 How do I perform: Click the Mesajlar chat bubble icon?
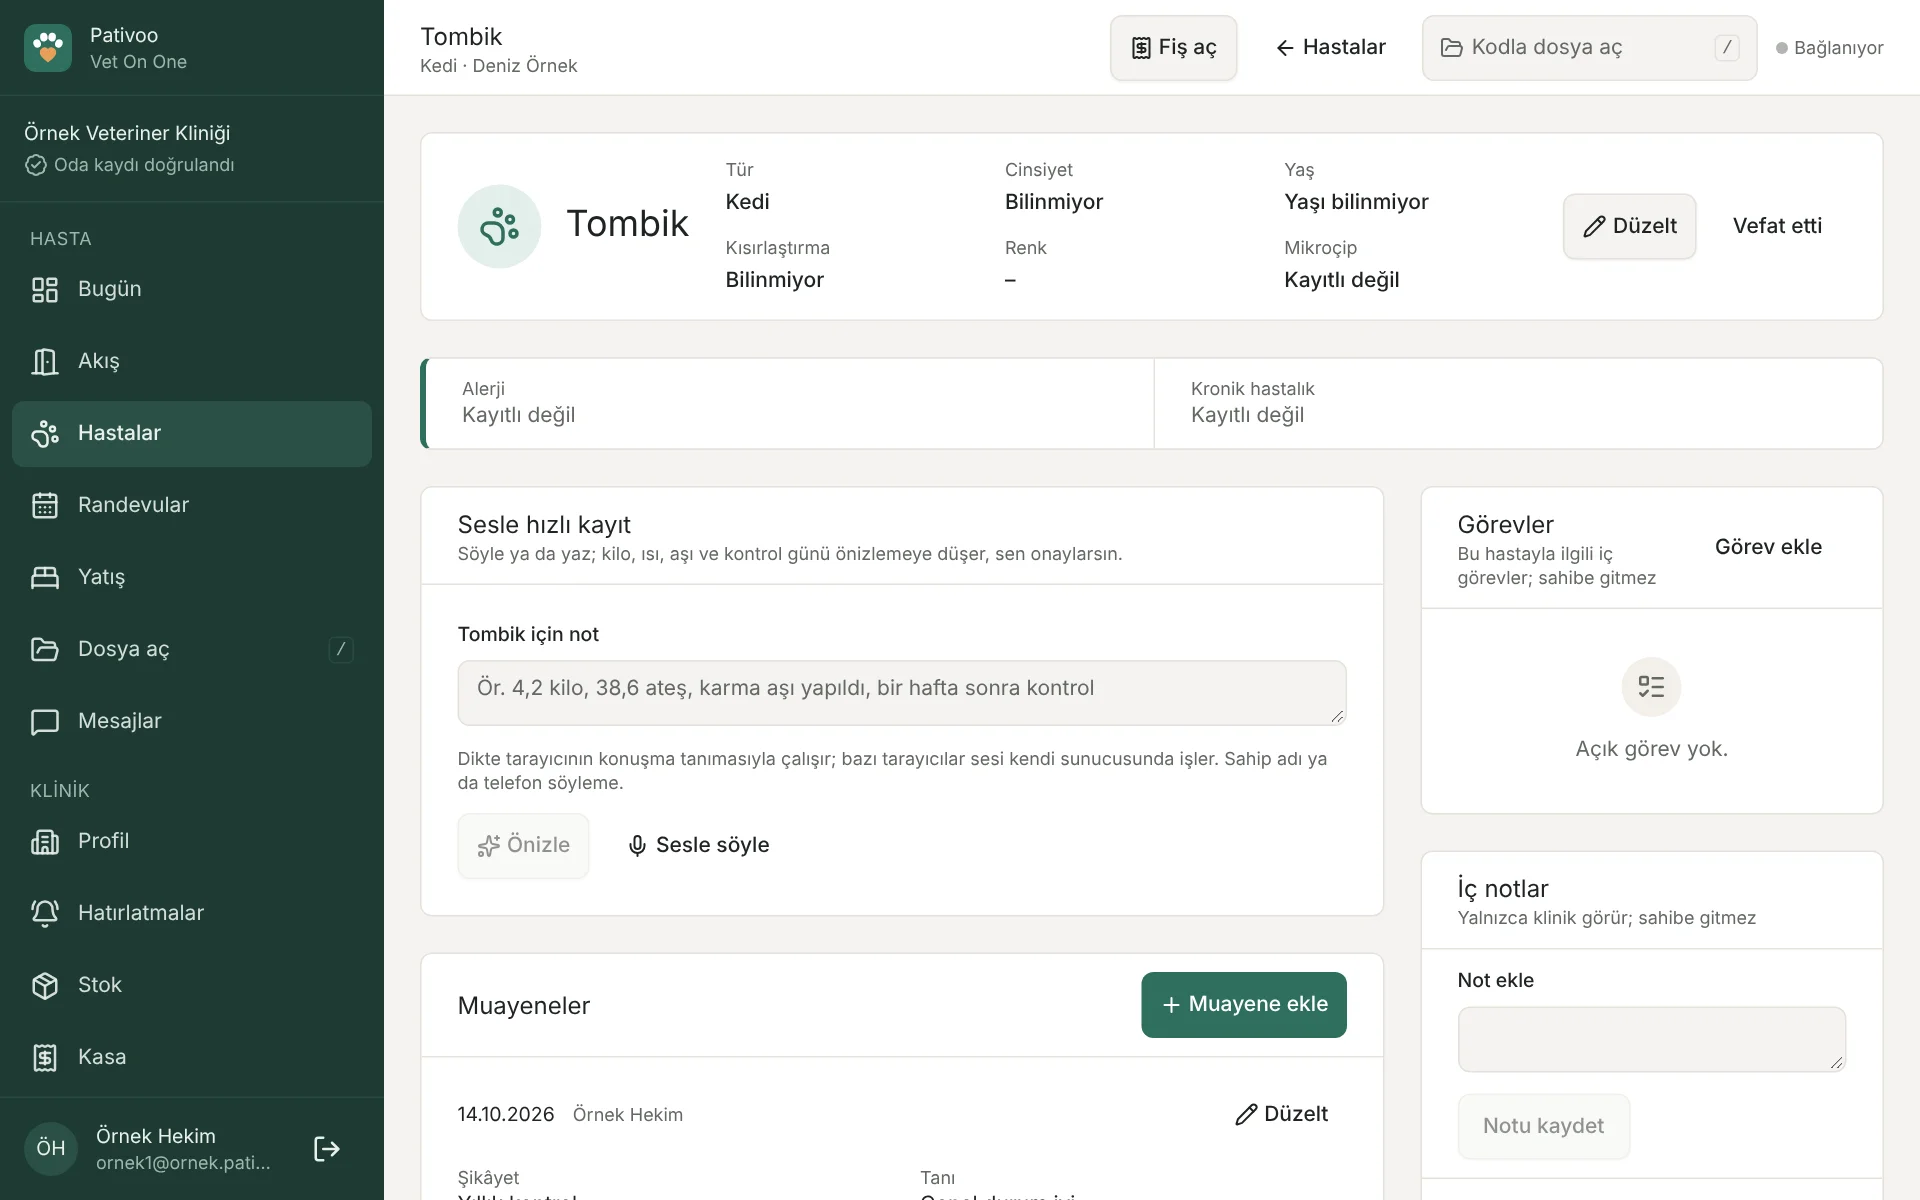pyautogui.click(x=45, y=721)
